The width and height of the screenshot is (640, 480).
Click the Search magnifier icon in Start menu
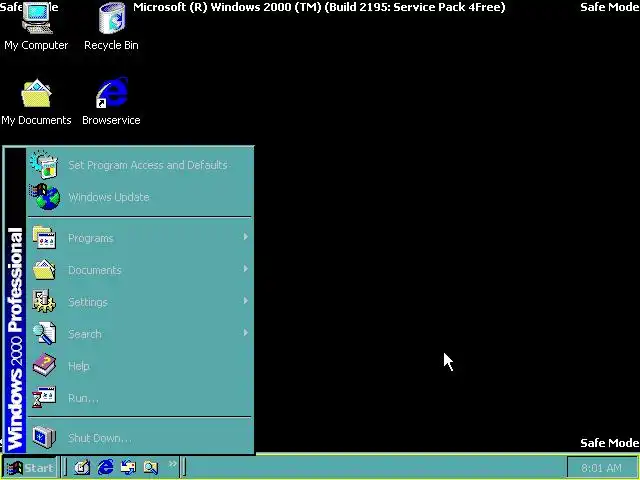[44, 333]
